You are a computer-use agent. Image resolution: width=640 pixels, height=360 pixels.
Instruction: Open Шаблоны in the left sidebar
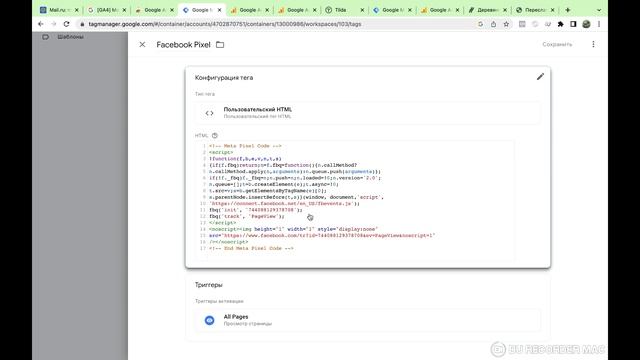[x=70, y=37]
